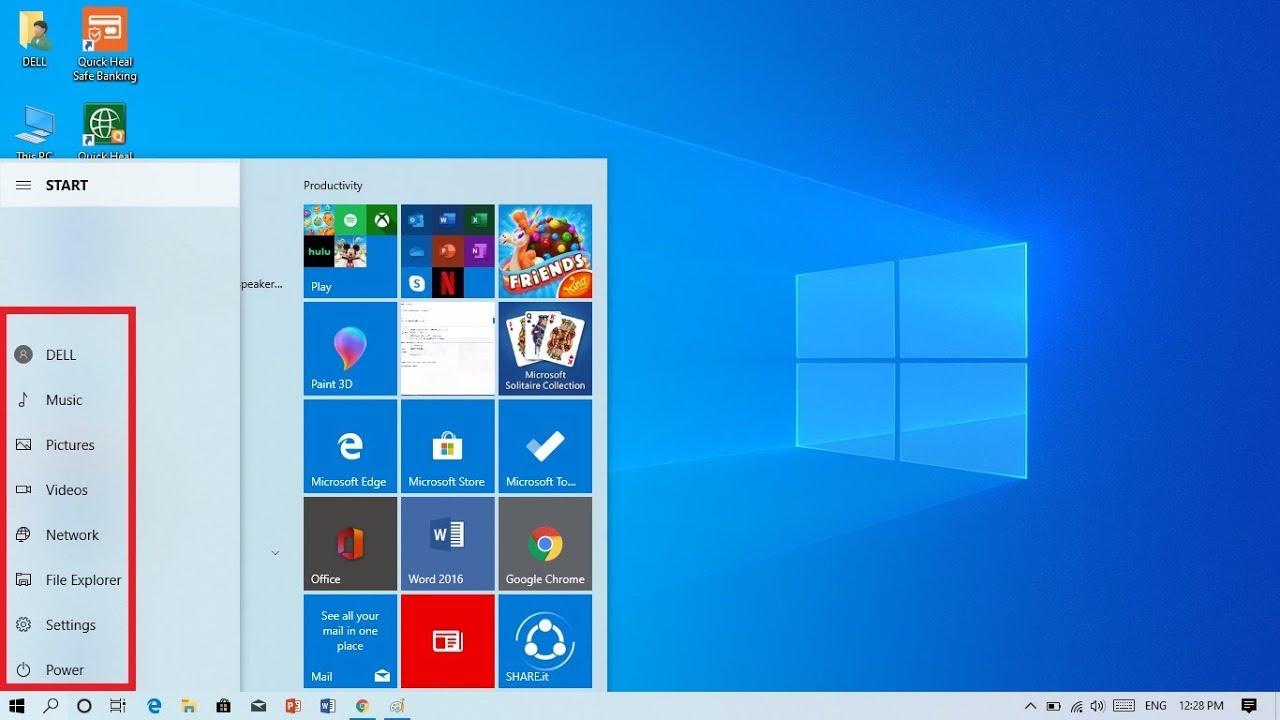Image resolution: width=1280 pixels, height=720 pixels.
Task: Launch the Candy Crush Friends tile
Action: [545, 251]
